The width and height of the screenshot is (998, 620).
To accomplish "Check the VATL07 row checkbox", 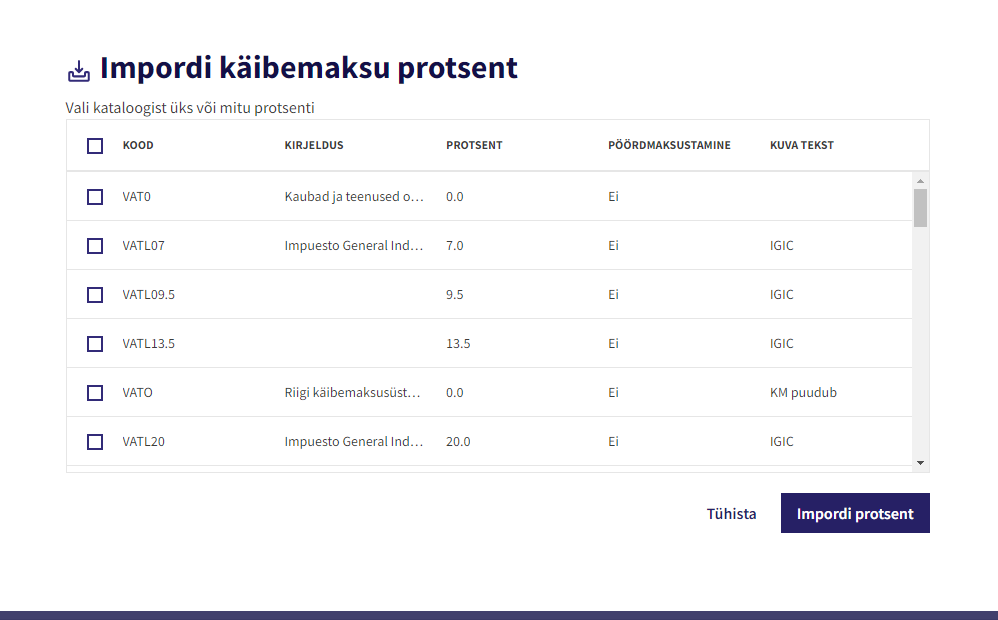I will (x=95, y=246).
